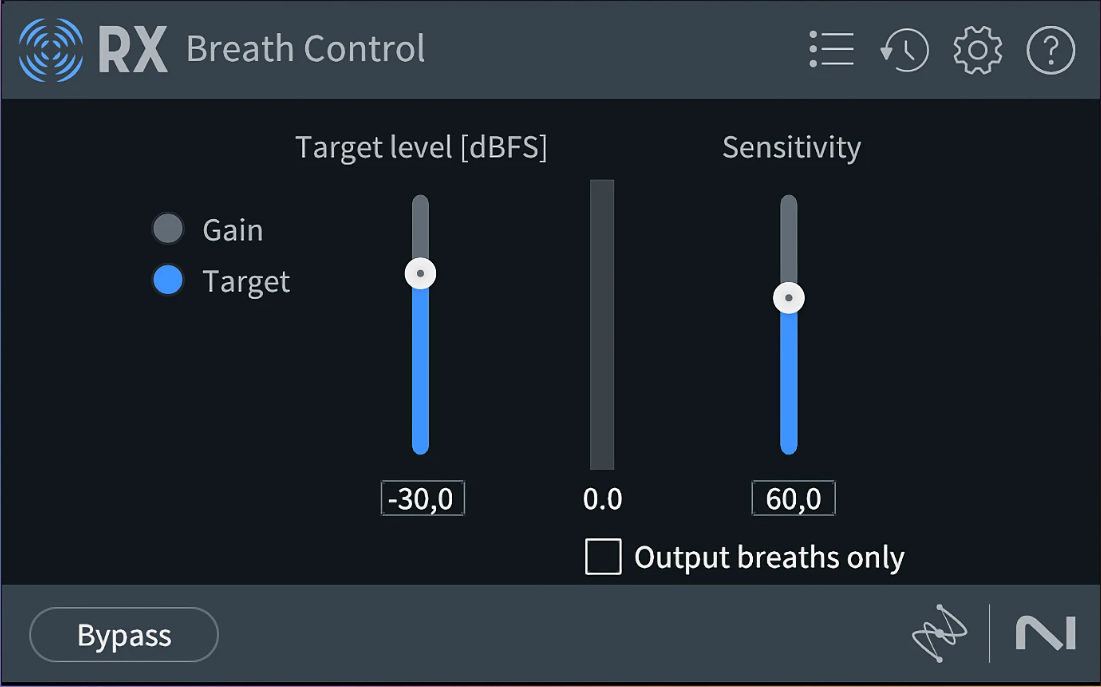Click the Output breaths only label

coord(769,558)
